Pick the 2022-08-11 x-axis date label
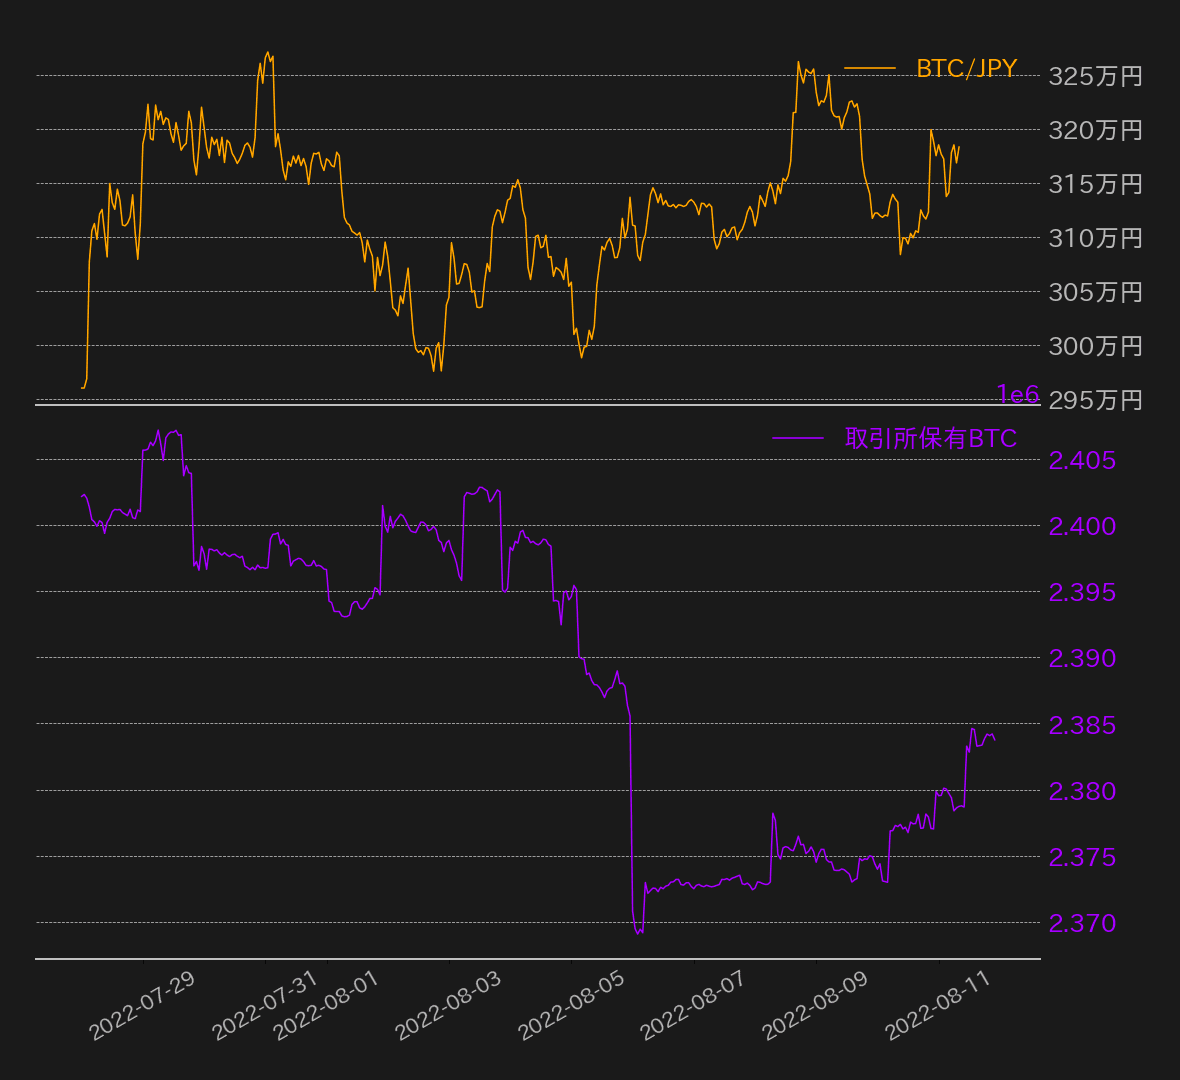Image resolution: width=1180 pixels, height=1080 pixels. tap(938, 1006)
